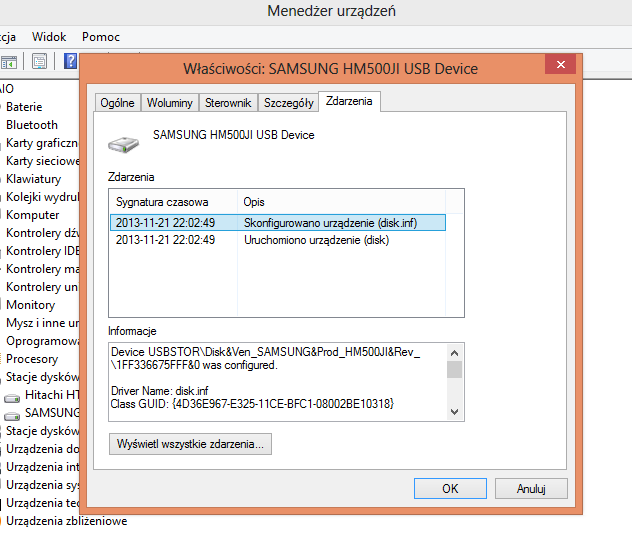Select Stacje dysków entry below SAMSUNG

pos(42,431)
